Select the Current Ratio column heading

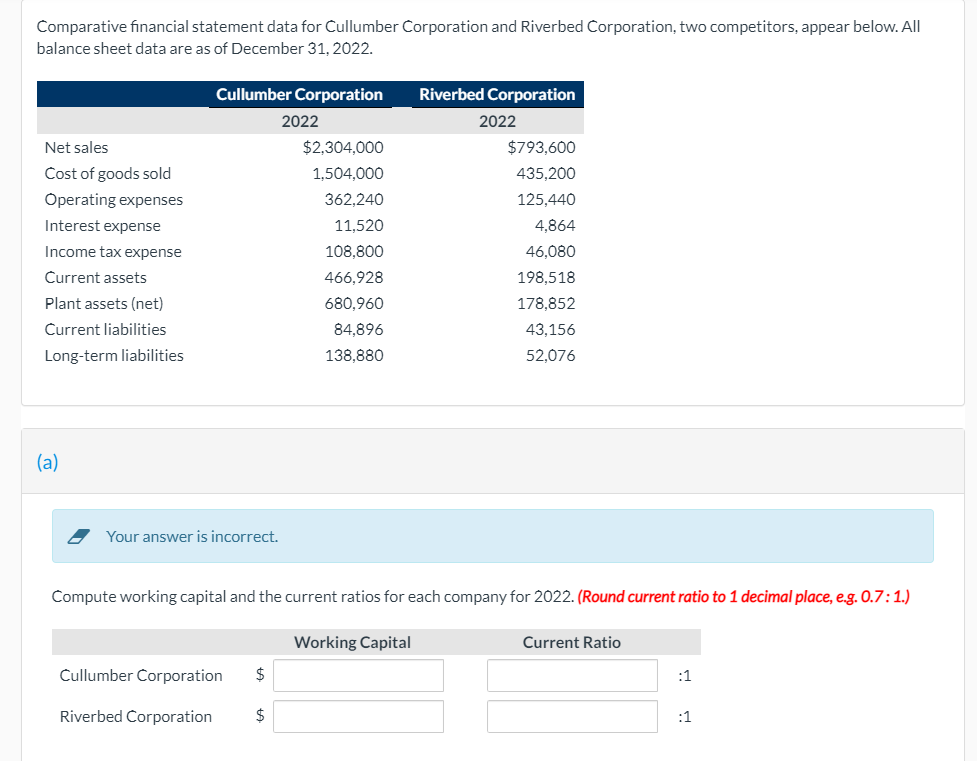coord(570,641)
